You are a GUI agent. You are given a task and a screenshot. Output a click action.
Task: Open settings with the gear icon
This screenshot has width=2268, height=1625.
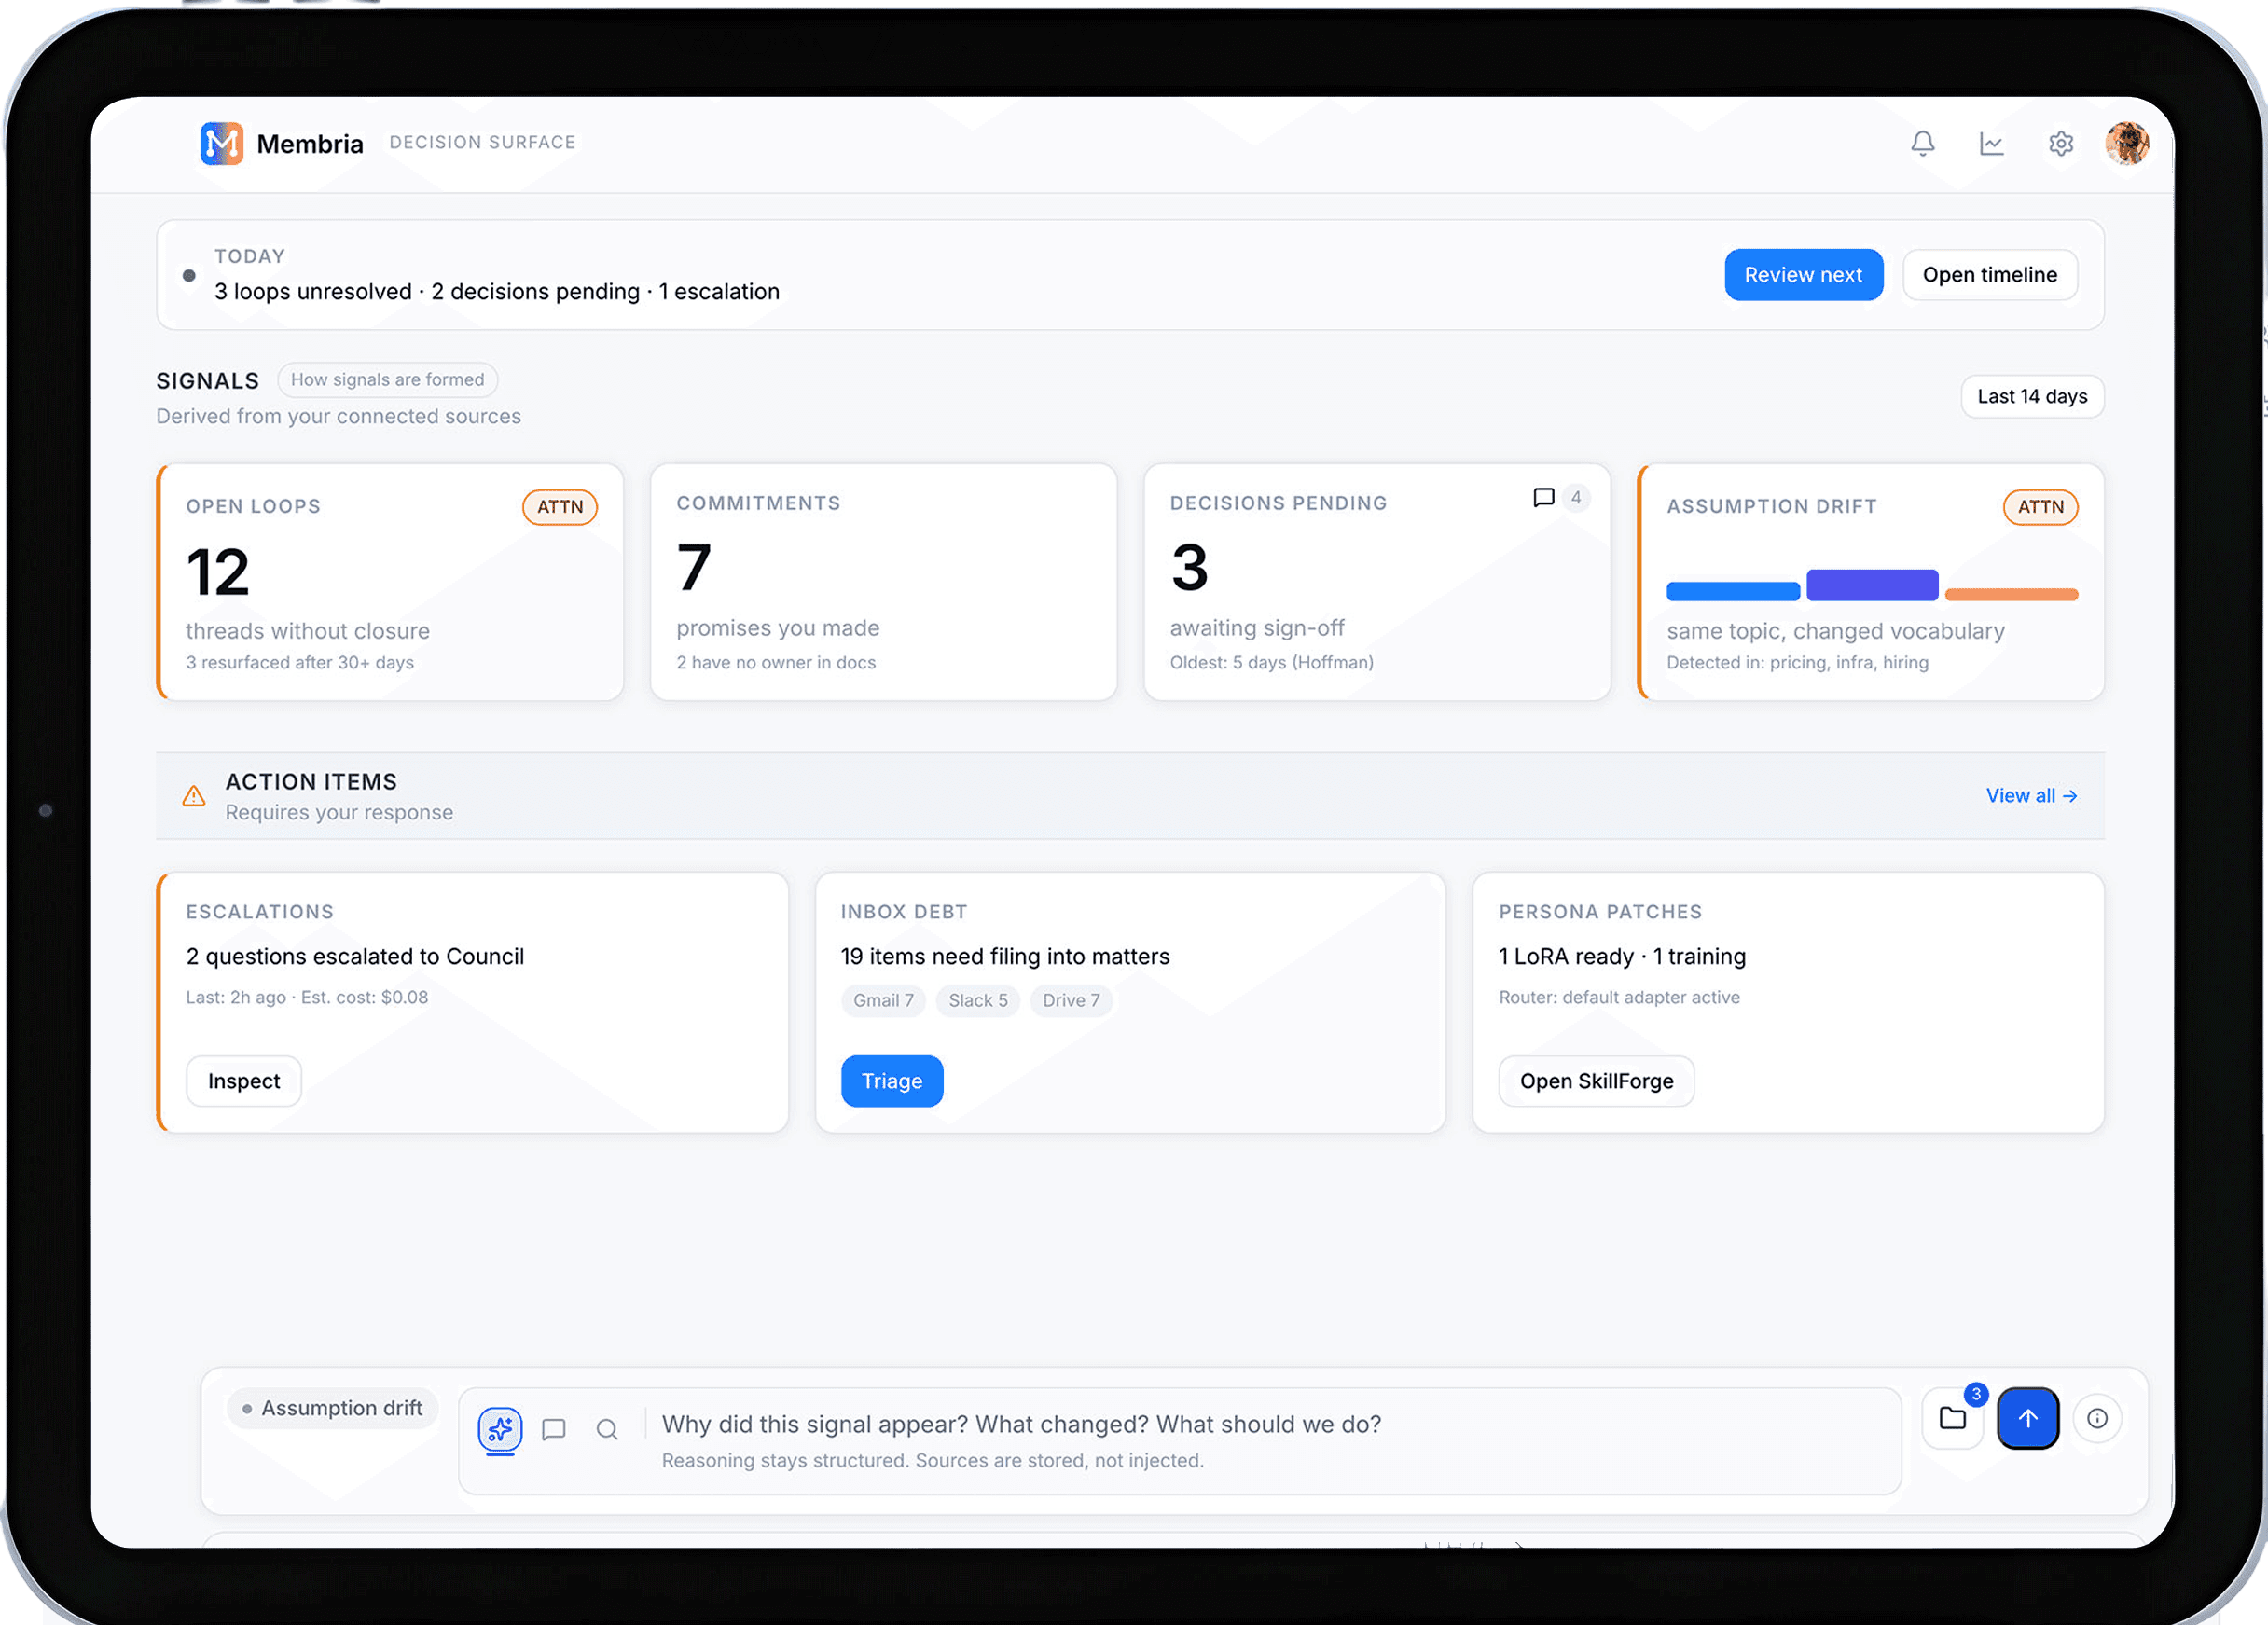coord(2061,143)
